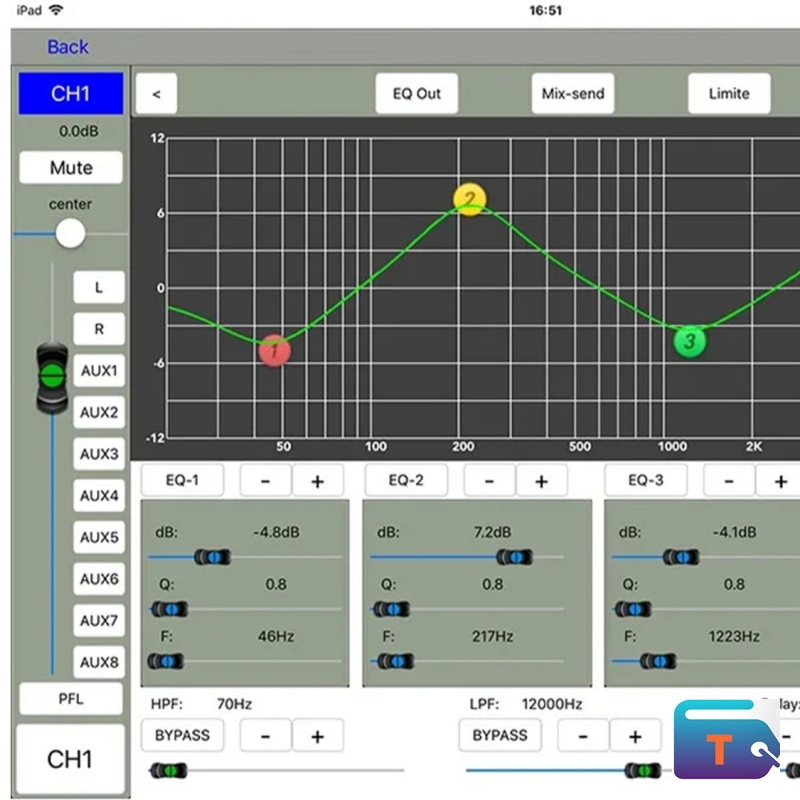Tap the EQ-1 plus button

318,480
